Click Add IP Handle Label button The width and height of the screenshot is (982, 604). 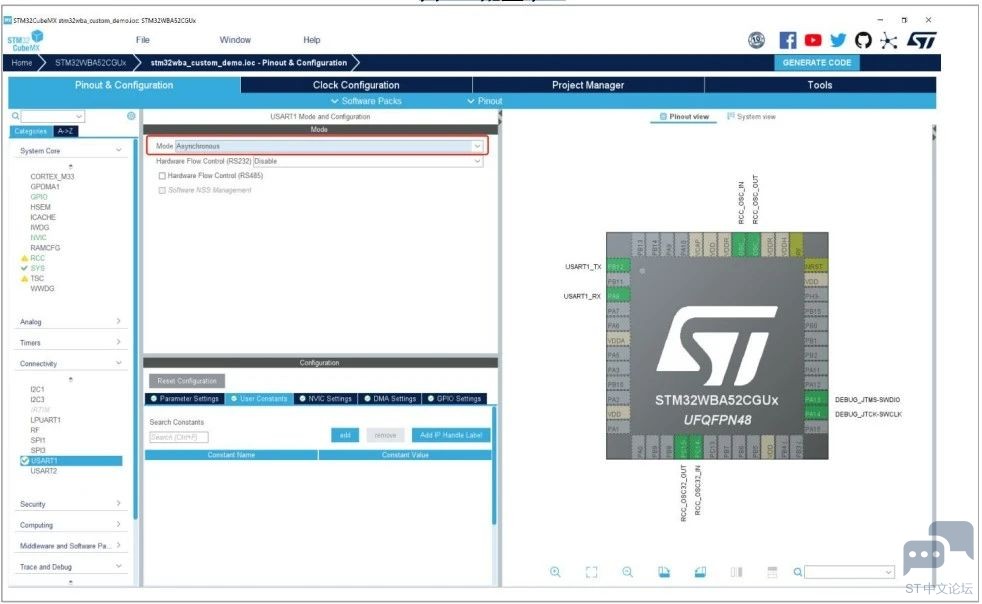click(451, 435)
